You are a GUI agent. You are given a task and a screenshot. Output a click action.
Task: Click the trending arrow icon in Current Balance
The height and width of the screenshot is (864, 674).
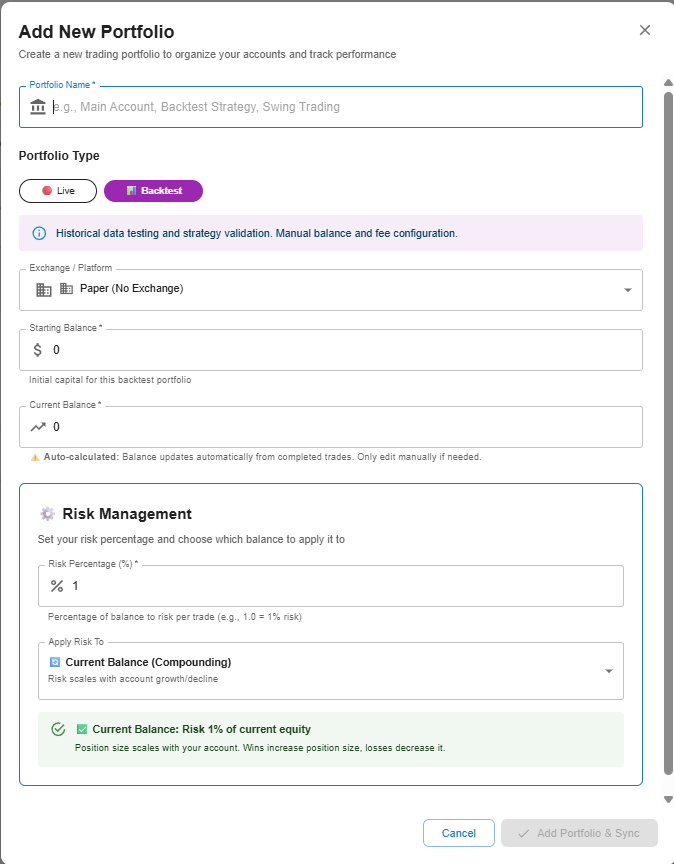38,427
